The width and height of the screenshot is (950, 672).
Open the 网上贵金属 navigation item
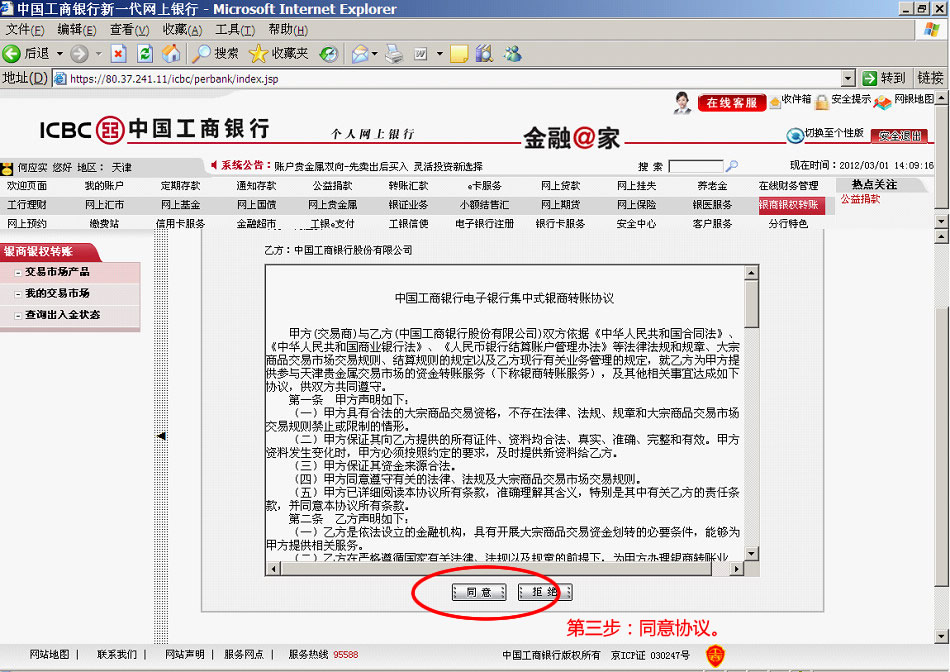(x=332, y=205)
